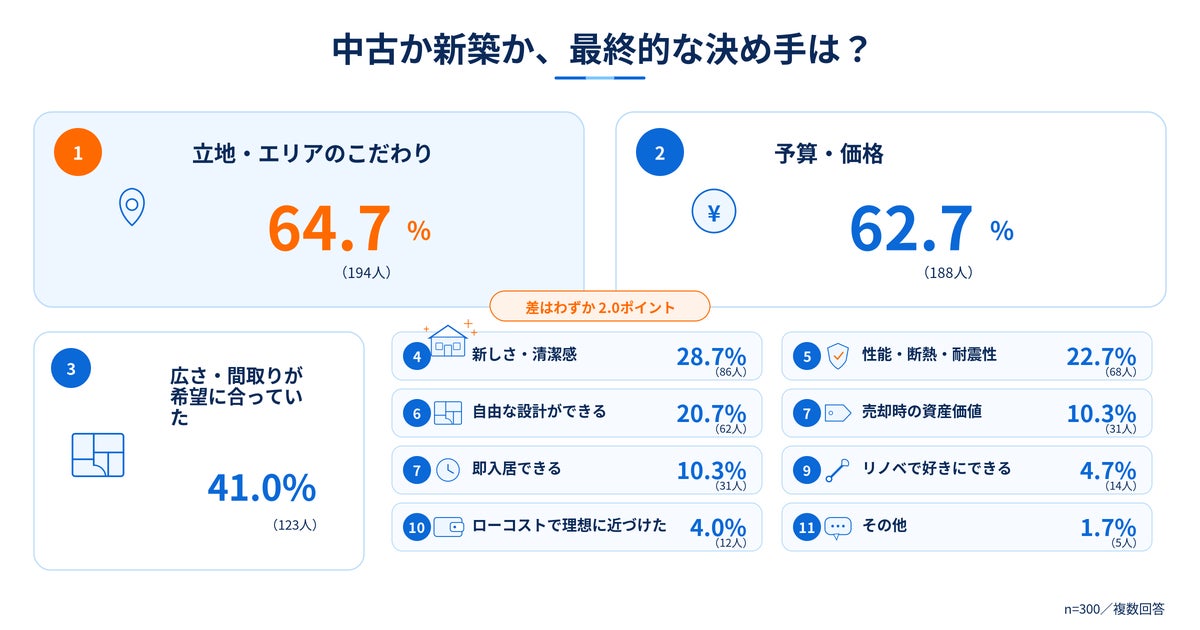Select the number 3 rank badge
The height and width of the screenshot is (630, 1200).
click(x=71, y=369)
